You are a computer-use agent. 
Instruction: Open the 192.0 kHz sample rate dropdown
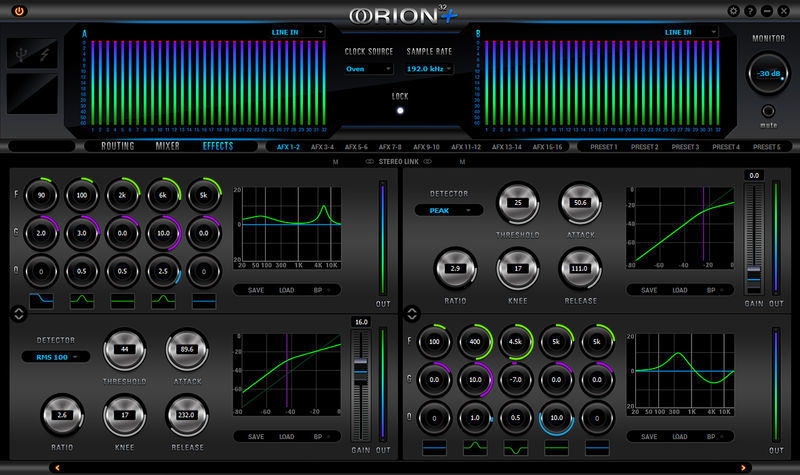(x=429, y=69)
